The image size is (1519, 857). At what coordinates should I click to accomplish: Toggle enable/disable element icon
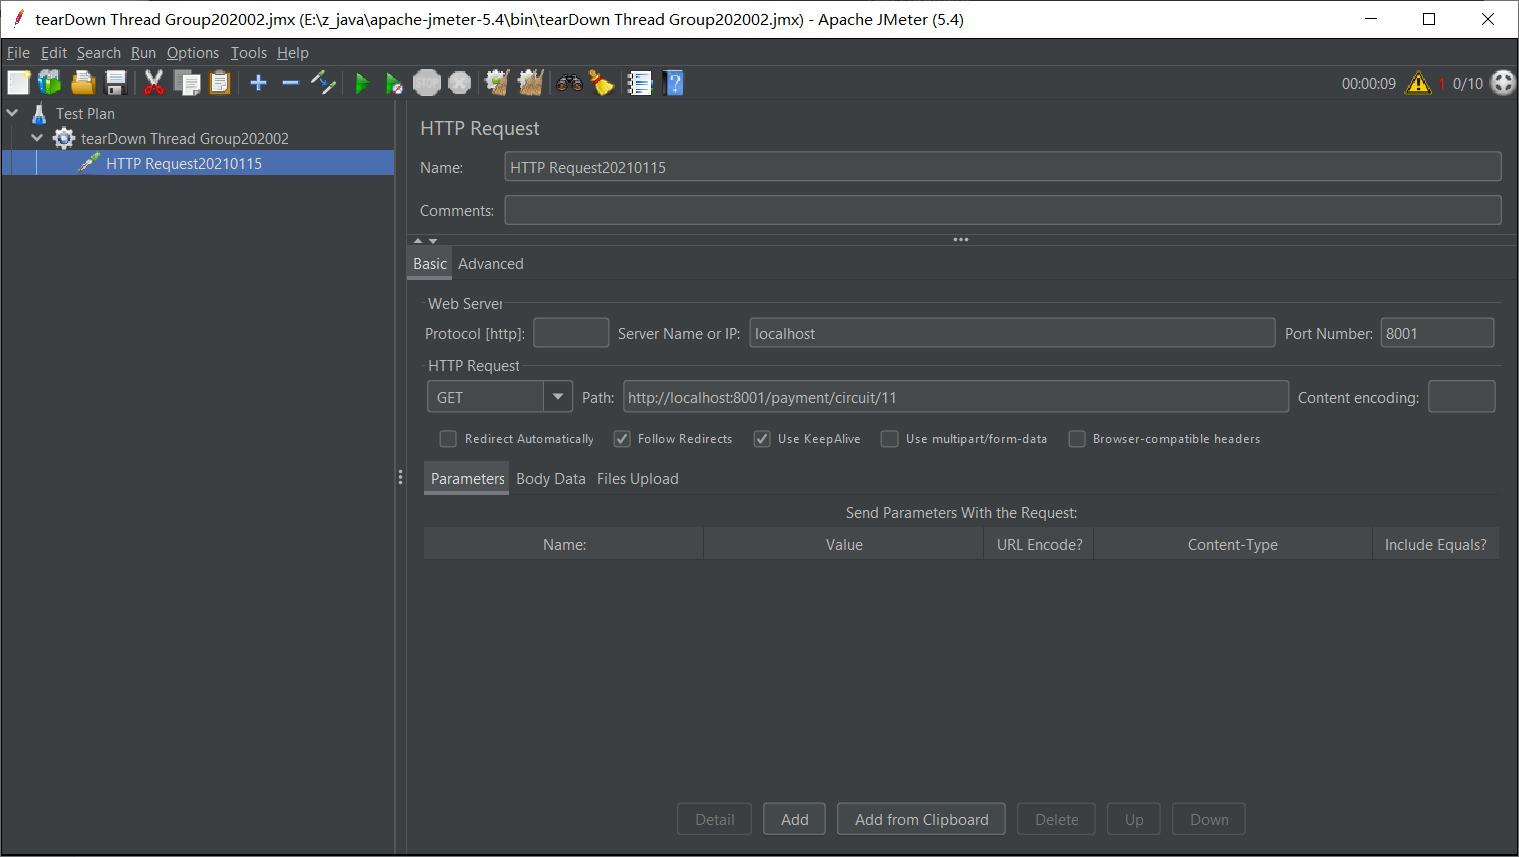323,83
